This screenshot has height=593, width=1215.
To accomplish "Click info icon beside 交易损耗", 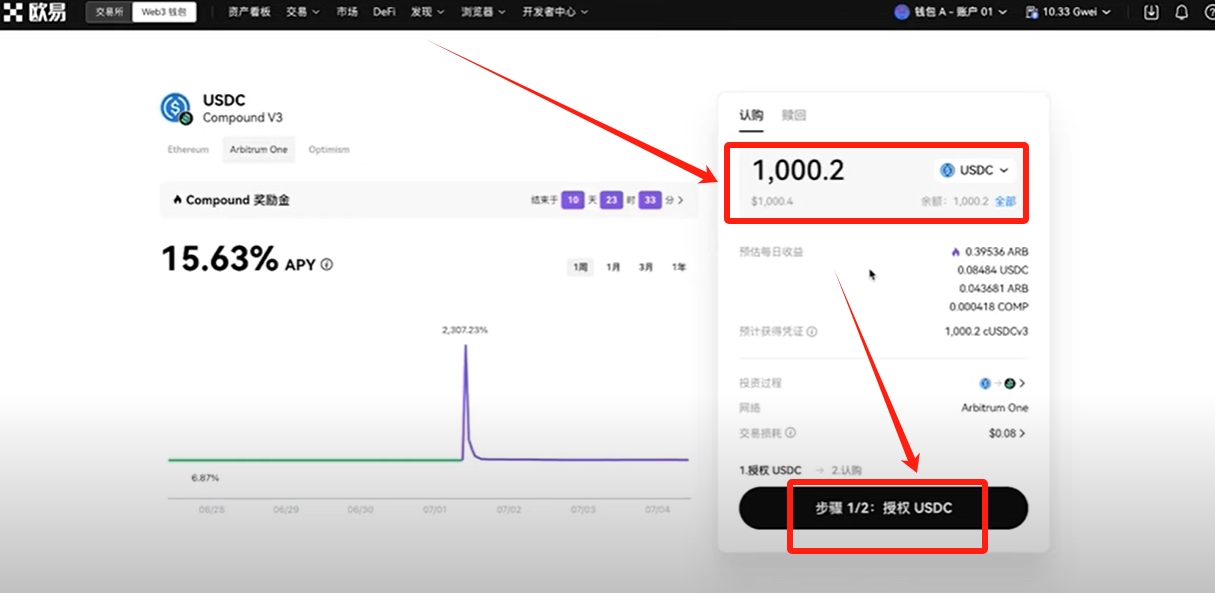I will (791, 433).
